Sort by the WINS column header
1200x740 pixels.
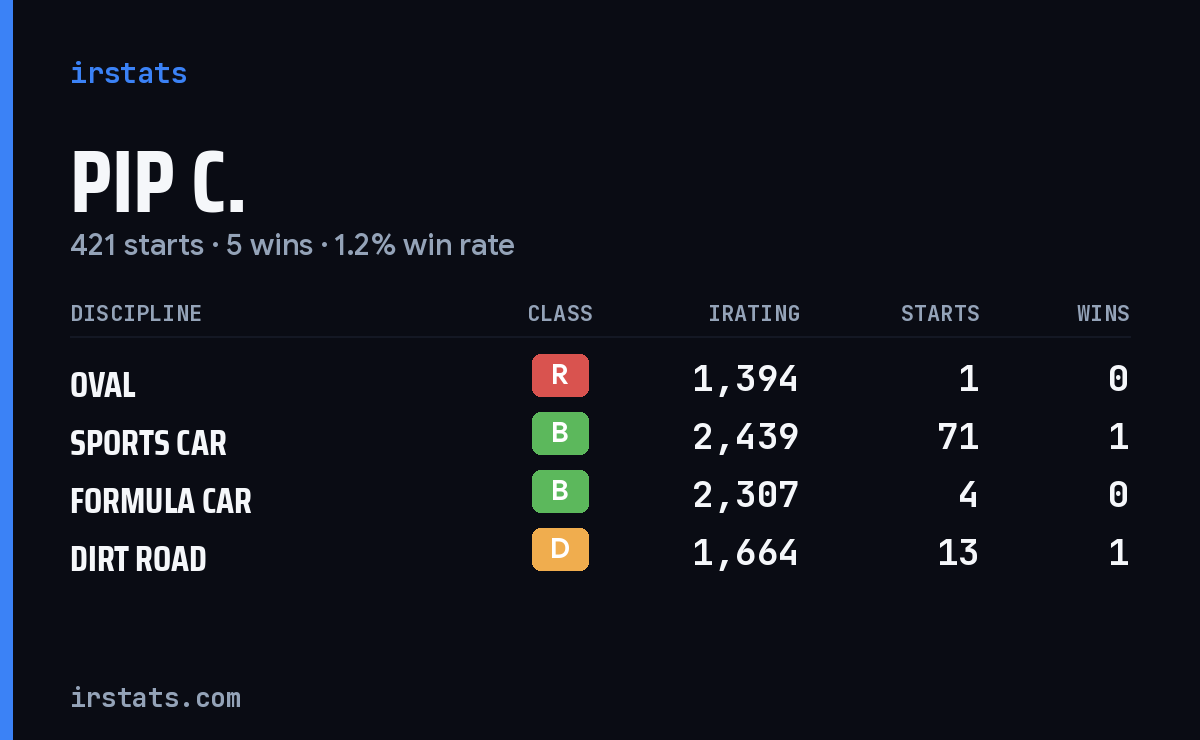coord(1103,314)
